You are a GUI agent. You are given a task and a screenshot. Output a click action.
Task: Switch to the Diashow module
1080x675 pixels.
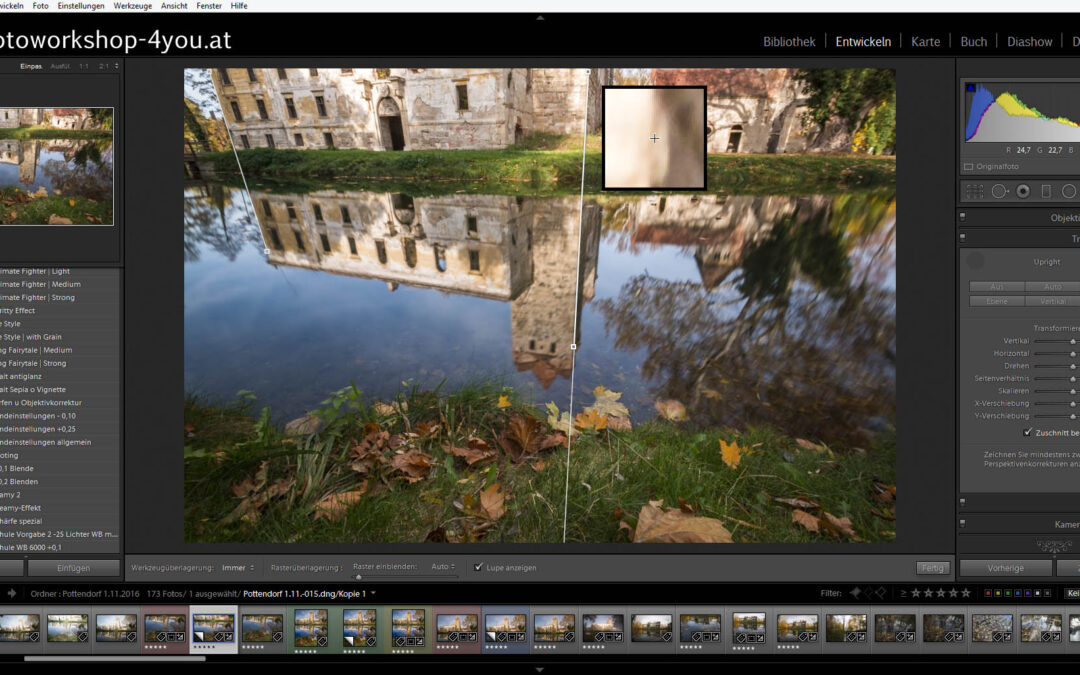point(1030,42)
